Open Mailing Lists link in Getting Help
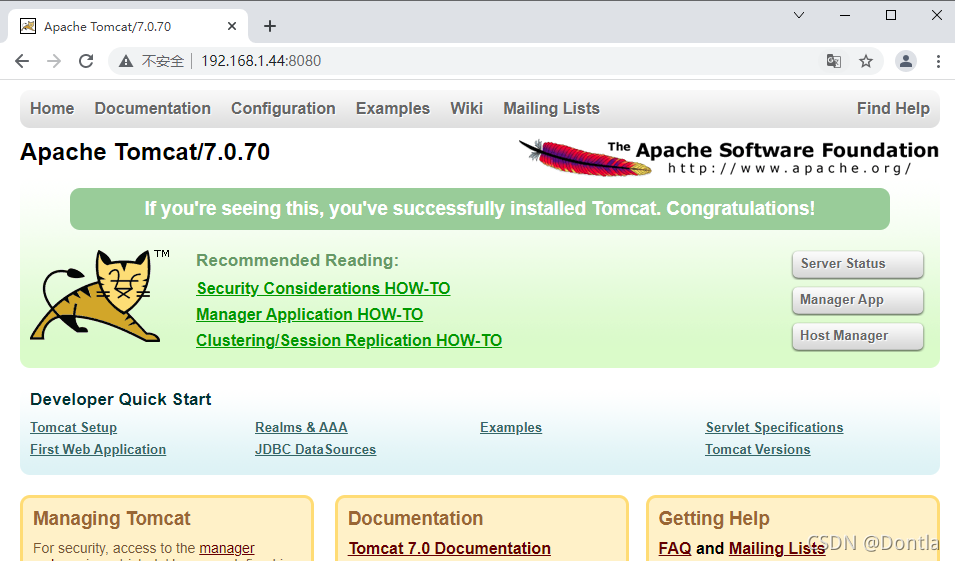The width and height of the screenshot is (955, 561). click(777, 548)
